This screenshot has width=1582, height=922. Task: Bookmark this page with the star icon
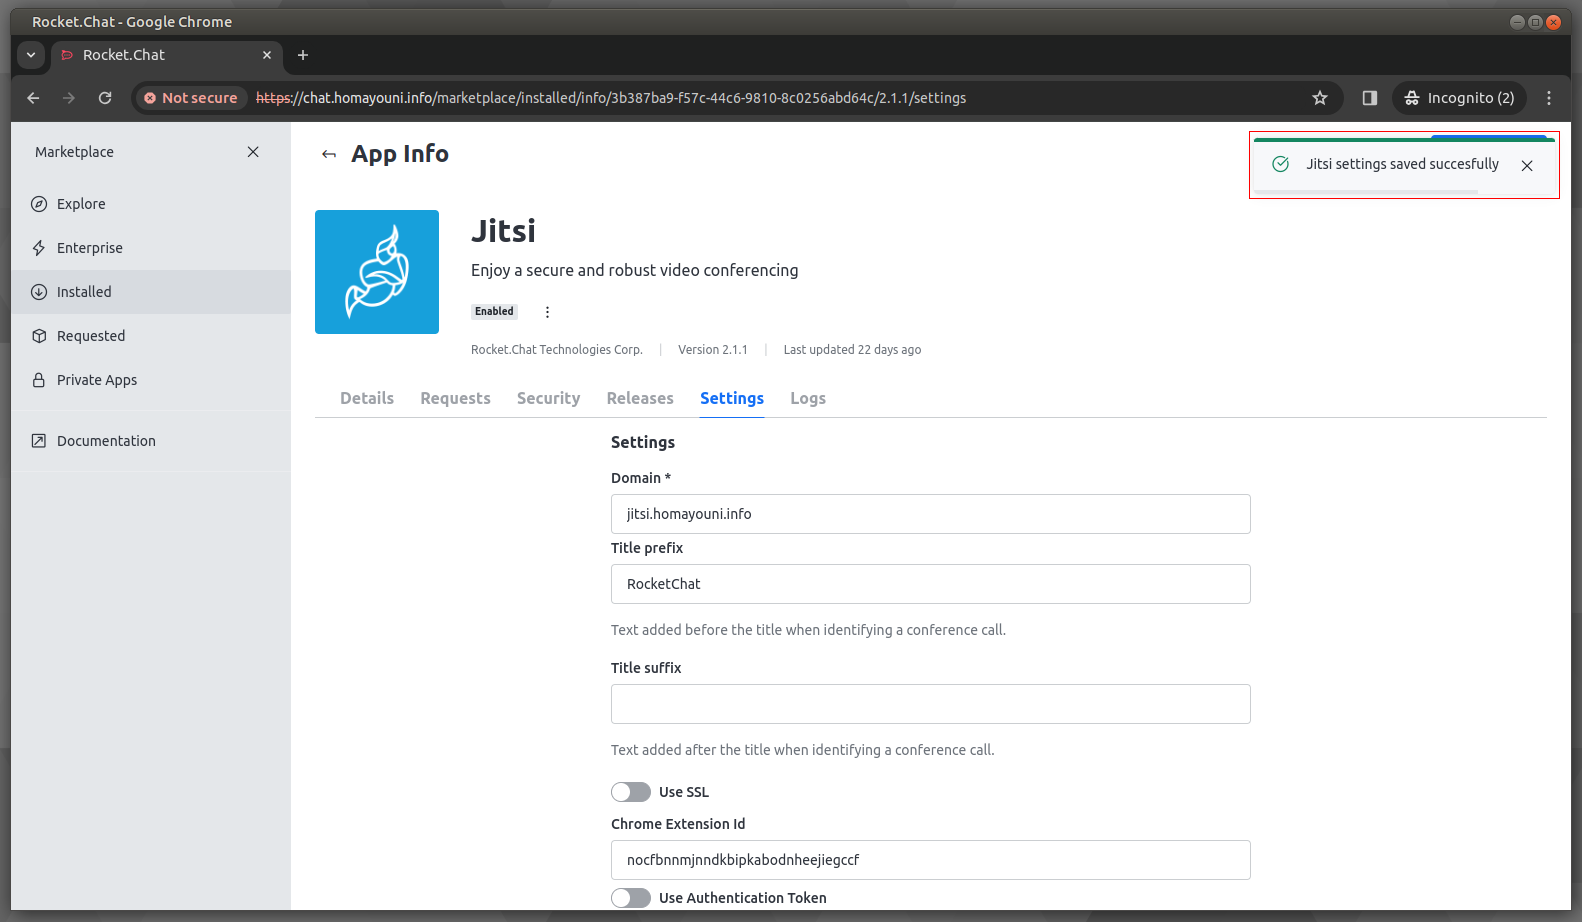[x=1320, y=98]
